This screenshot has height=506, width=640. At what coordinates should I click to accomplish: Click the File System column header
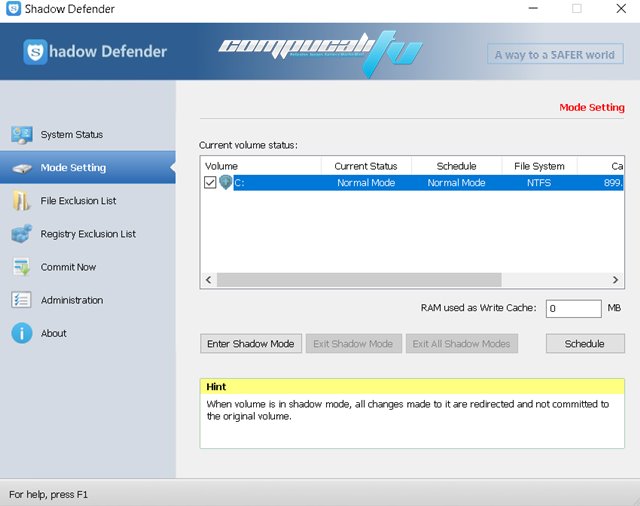539,166
